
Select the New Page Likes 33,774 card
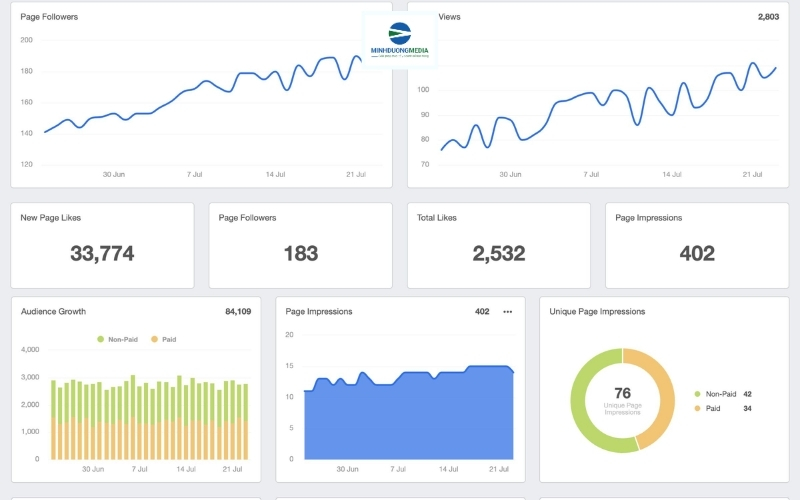pos(102,245)
